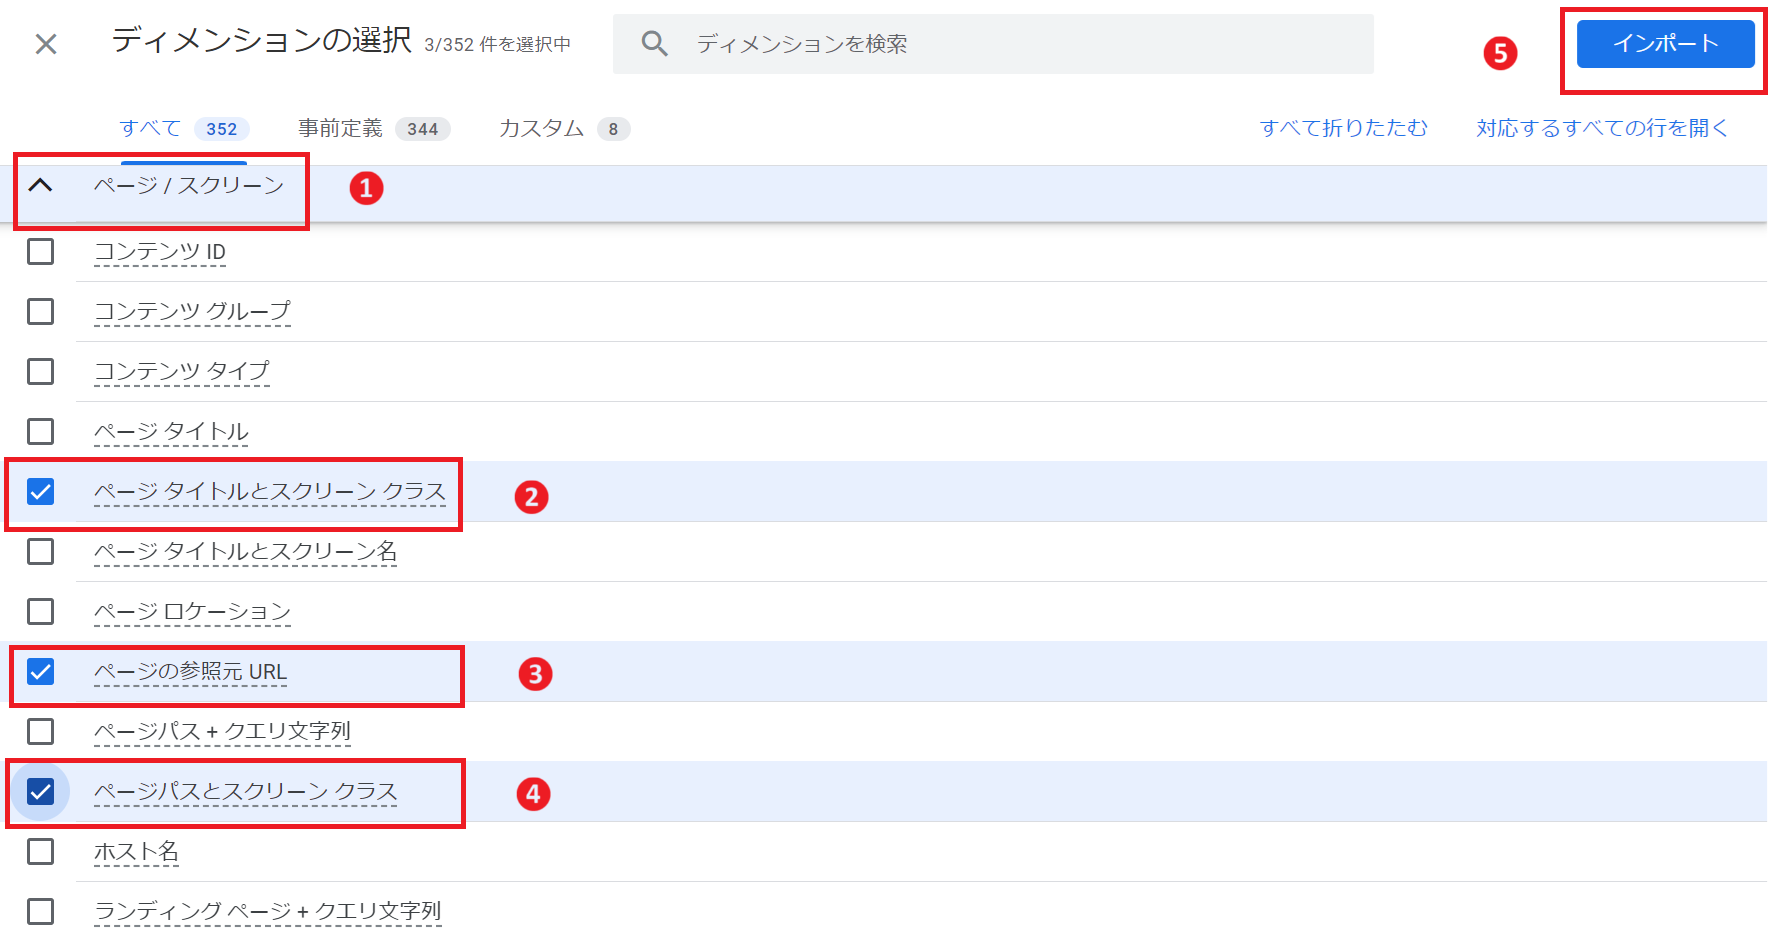Click the 344 count badge
1770x928 pixels.
coord(423,129)
